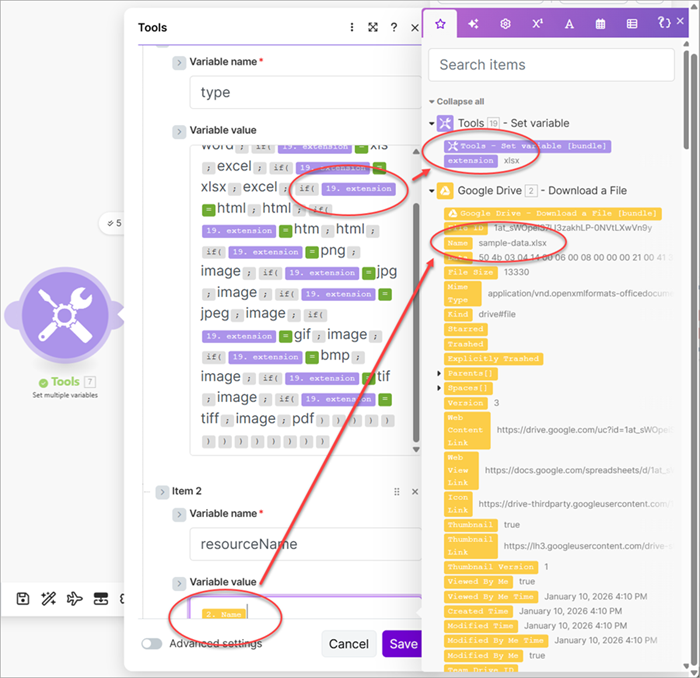Select the array functions tab icon
Image resolution: width=700 pixels, height=678 pixels.
[632, 24]
